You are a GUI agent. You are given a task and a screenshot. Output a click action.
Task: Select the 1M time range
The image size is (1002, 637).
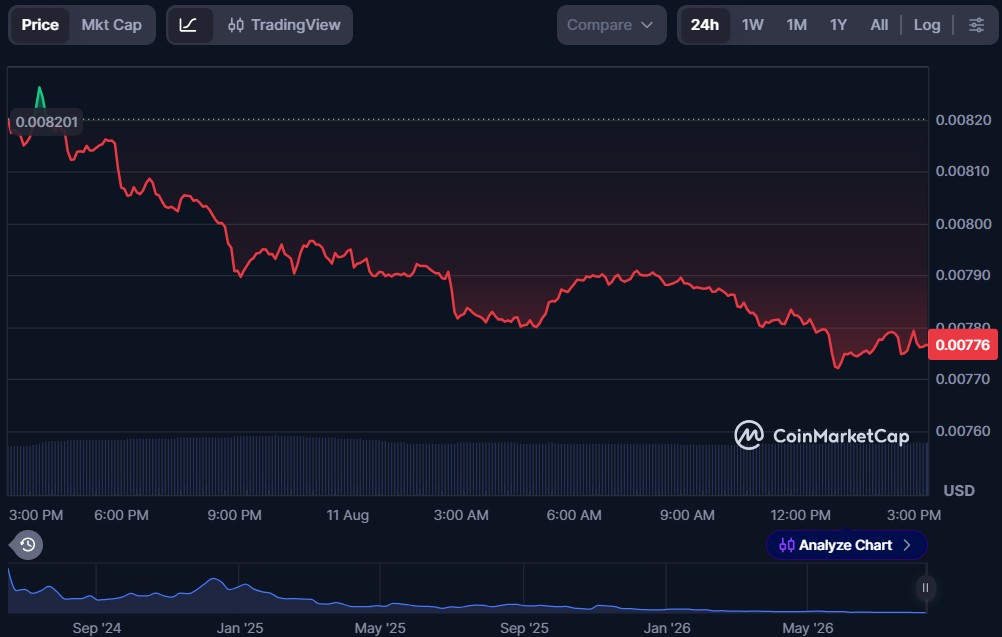[796, 25]
